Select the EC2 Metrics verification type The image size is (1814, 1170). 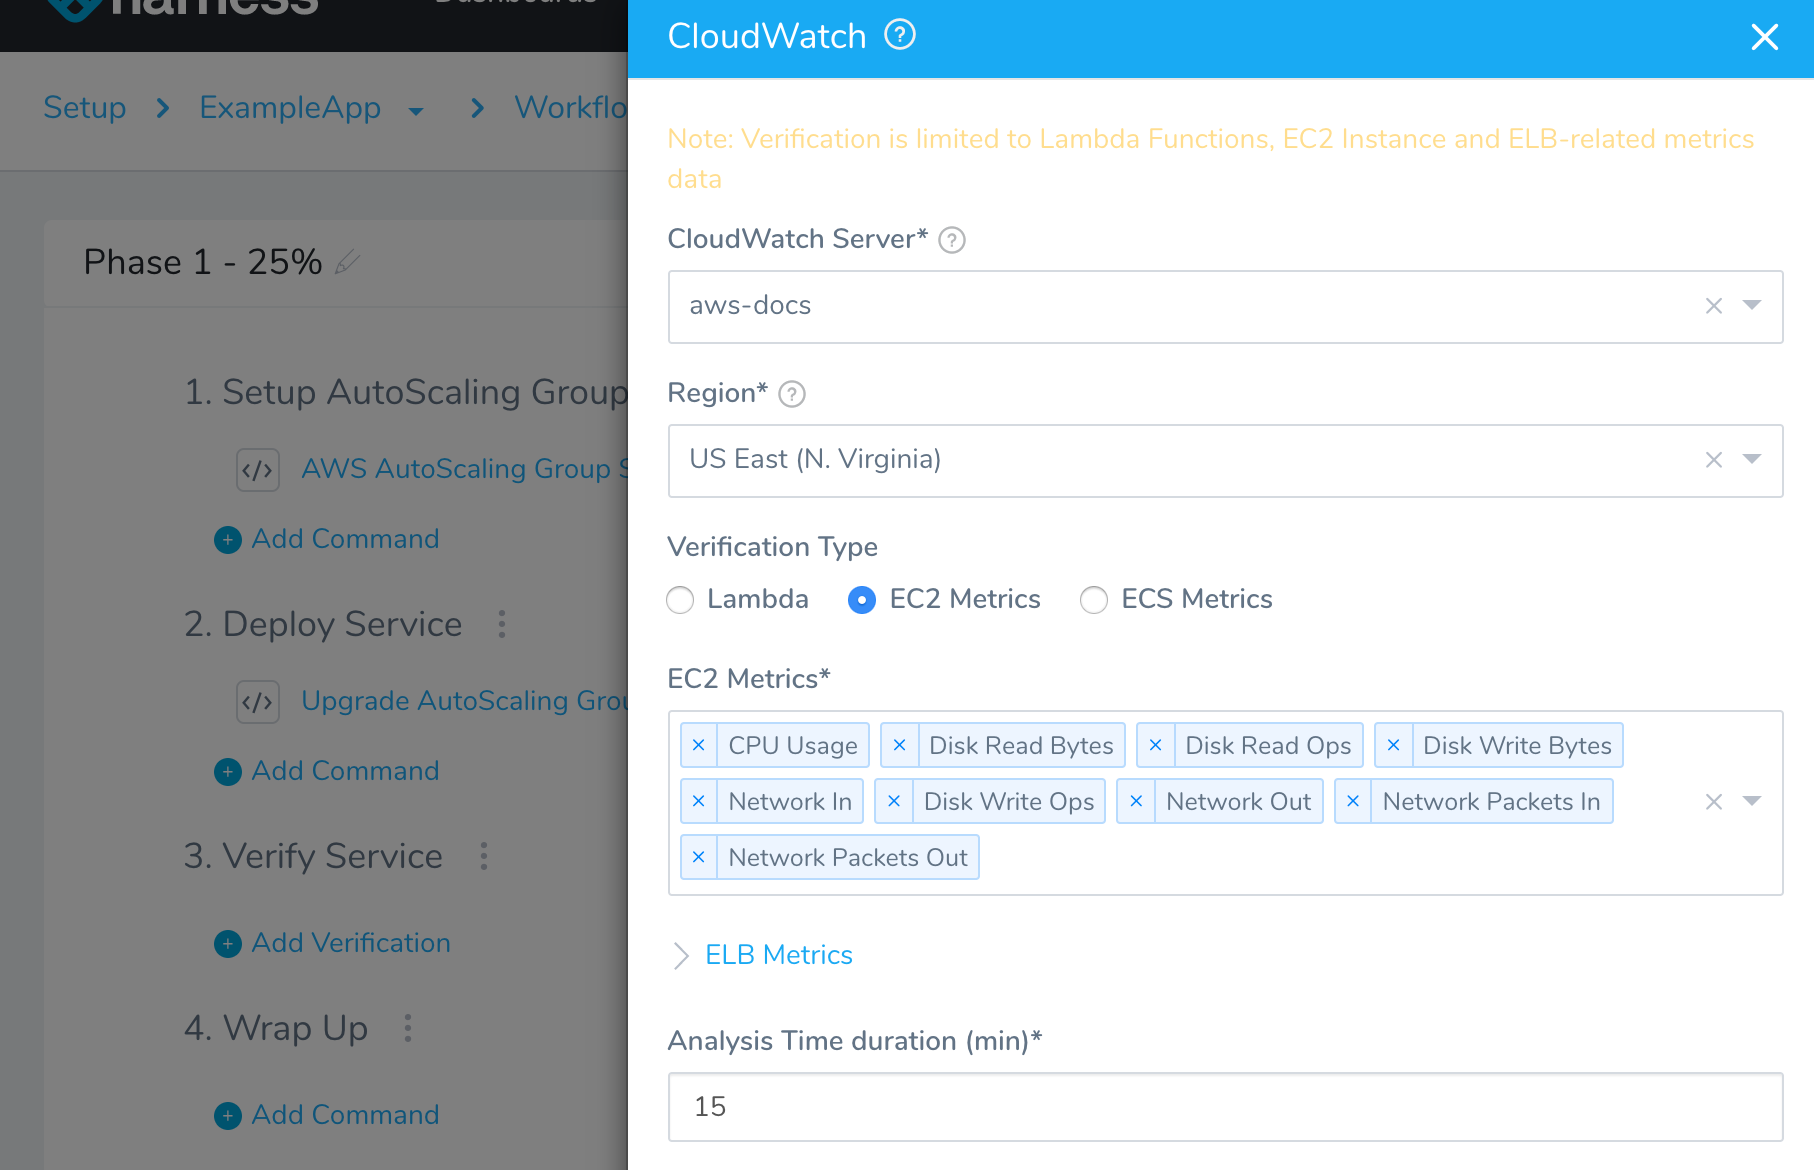[x=862, y=600]
